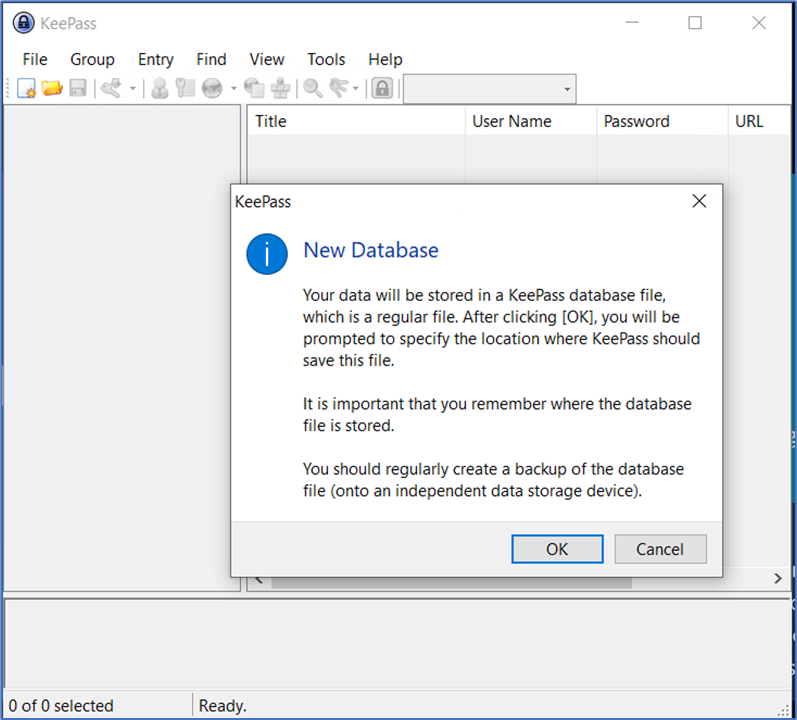Expand the Open URL dropdown arrow
The image size is (797, 720).
[234, 89]
